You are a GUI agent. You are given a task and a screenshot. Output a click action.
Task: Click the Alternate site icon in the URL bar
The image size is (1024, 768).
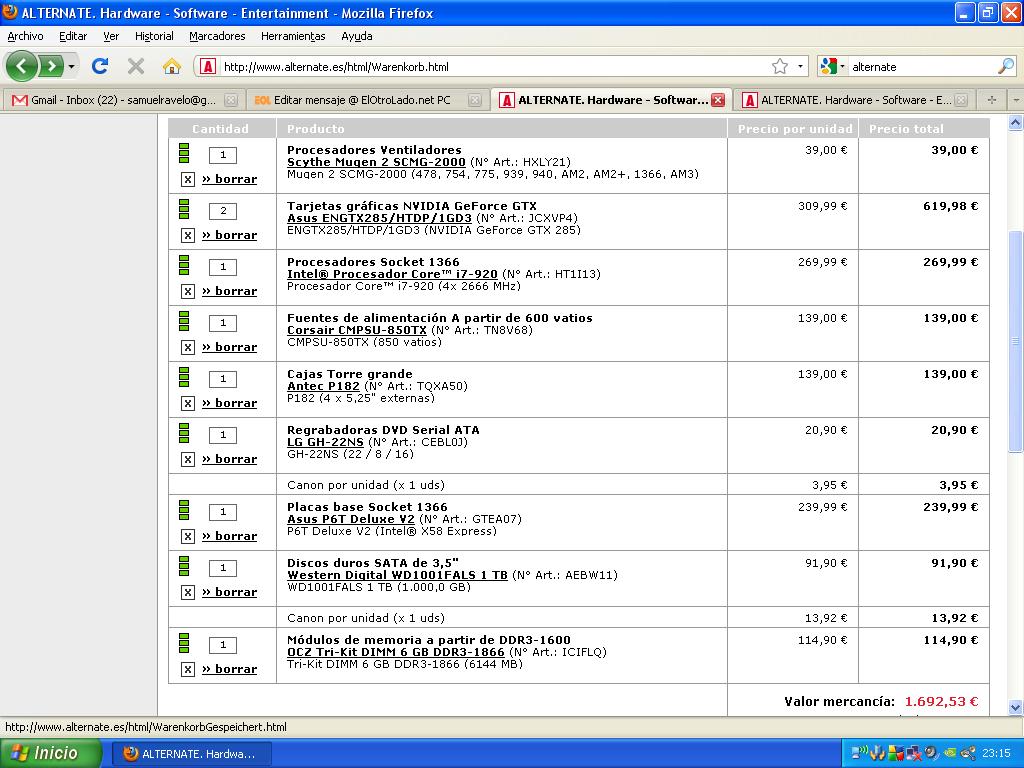coord(208,66)
